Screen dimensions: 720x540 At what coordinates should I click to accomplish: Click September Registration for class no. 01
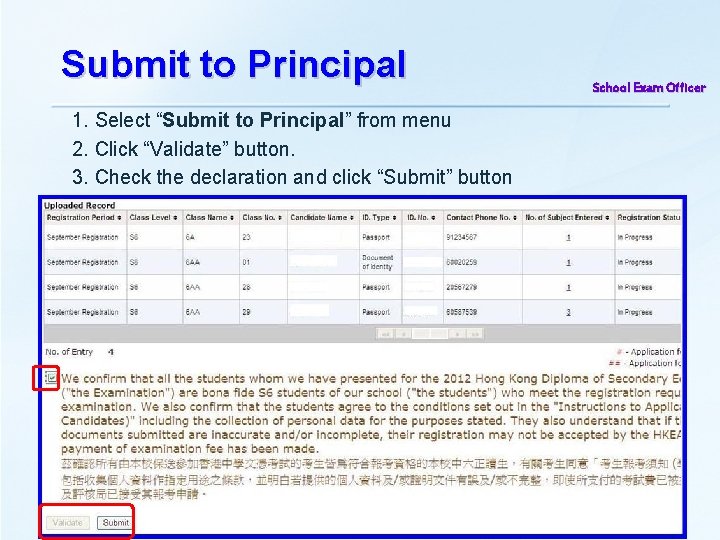(x=83, y=262)
